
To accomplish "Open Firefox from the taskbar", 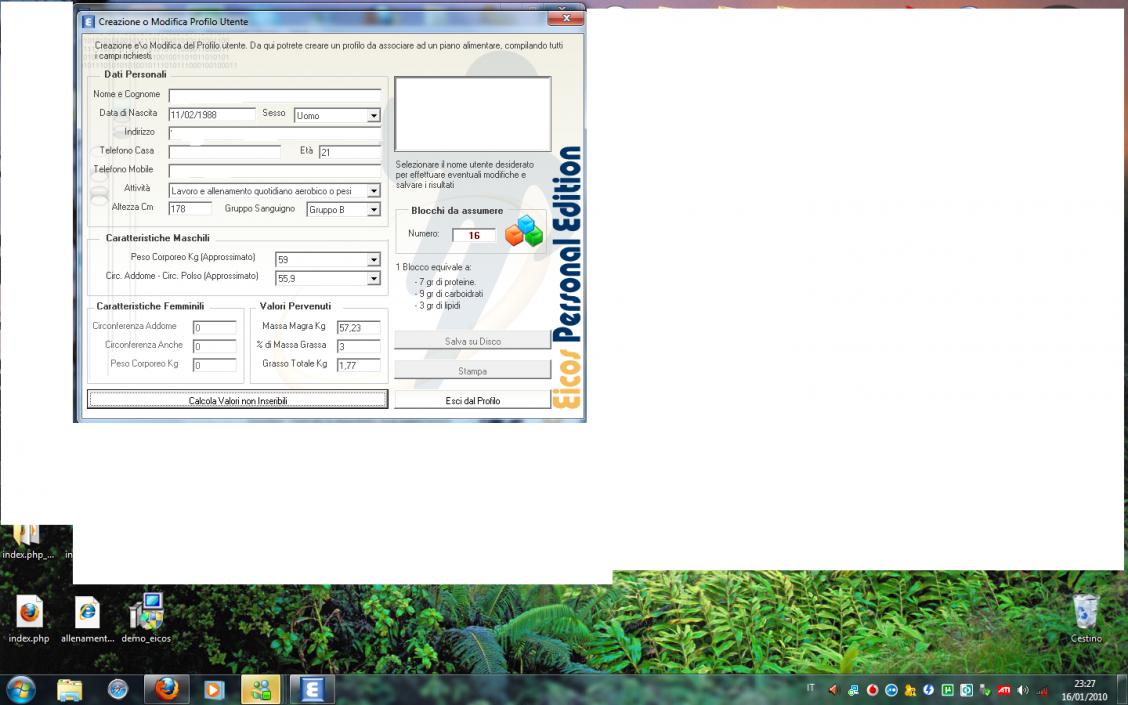I will [x=166, y=689].
